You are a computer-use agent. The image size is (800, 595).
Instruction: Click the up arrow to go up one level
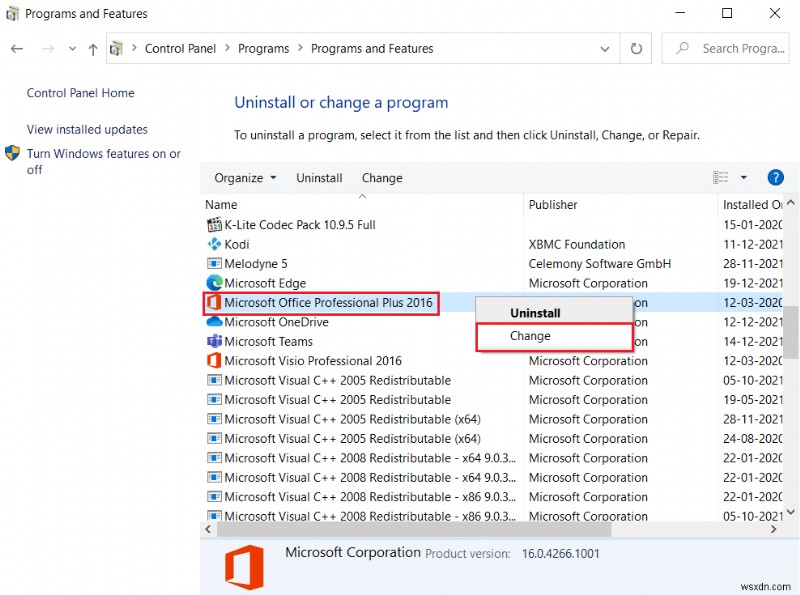click(92, 48)
